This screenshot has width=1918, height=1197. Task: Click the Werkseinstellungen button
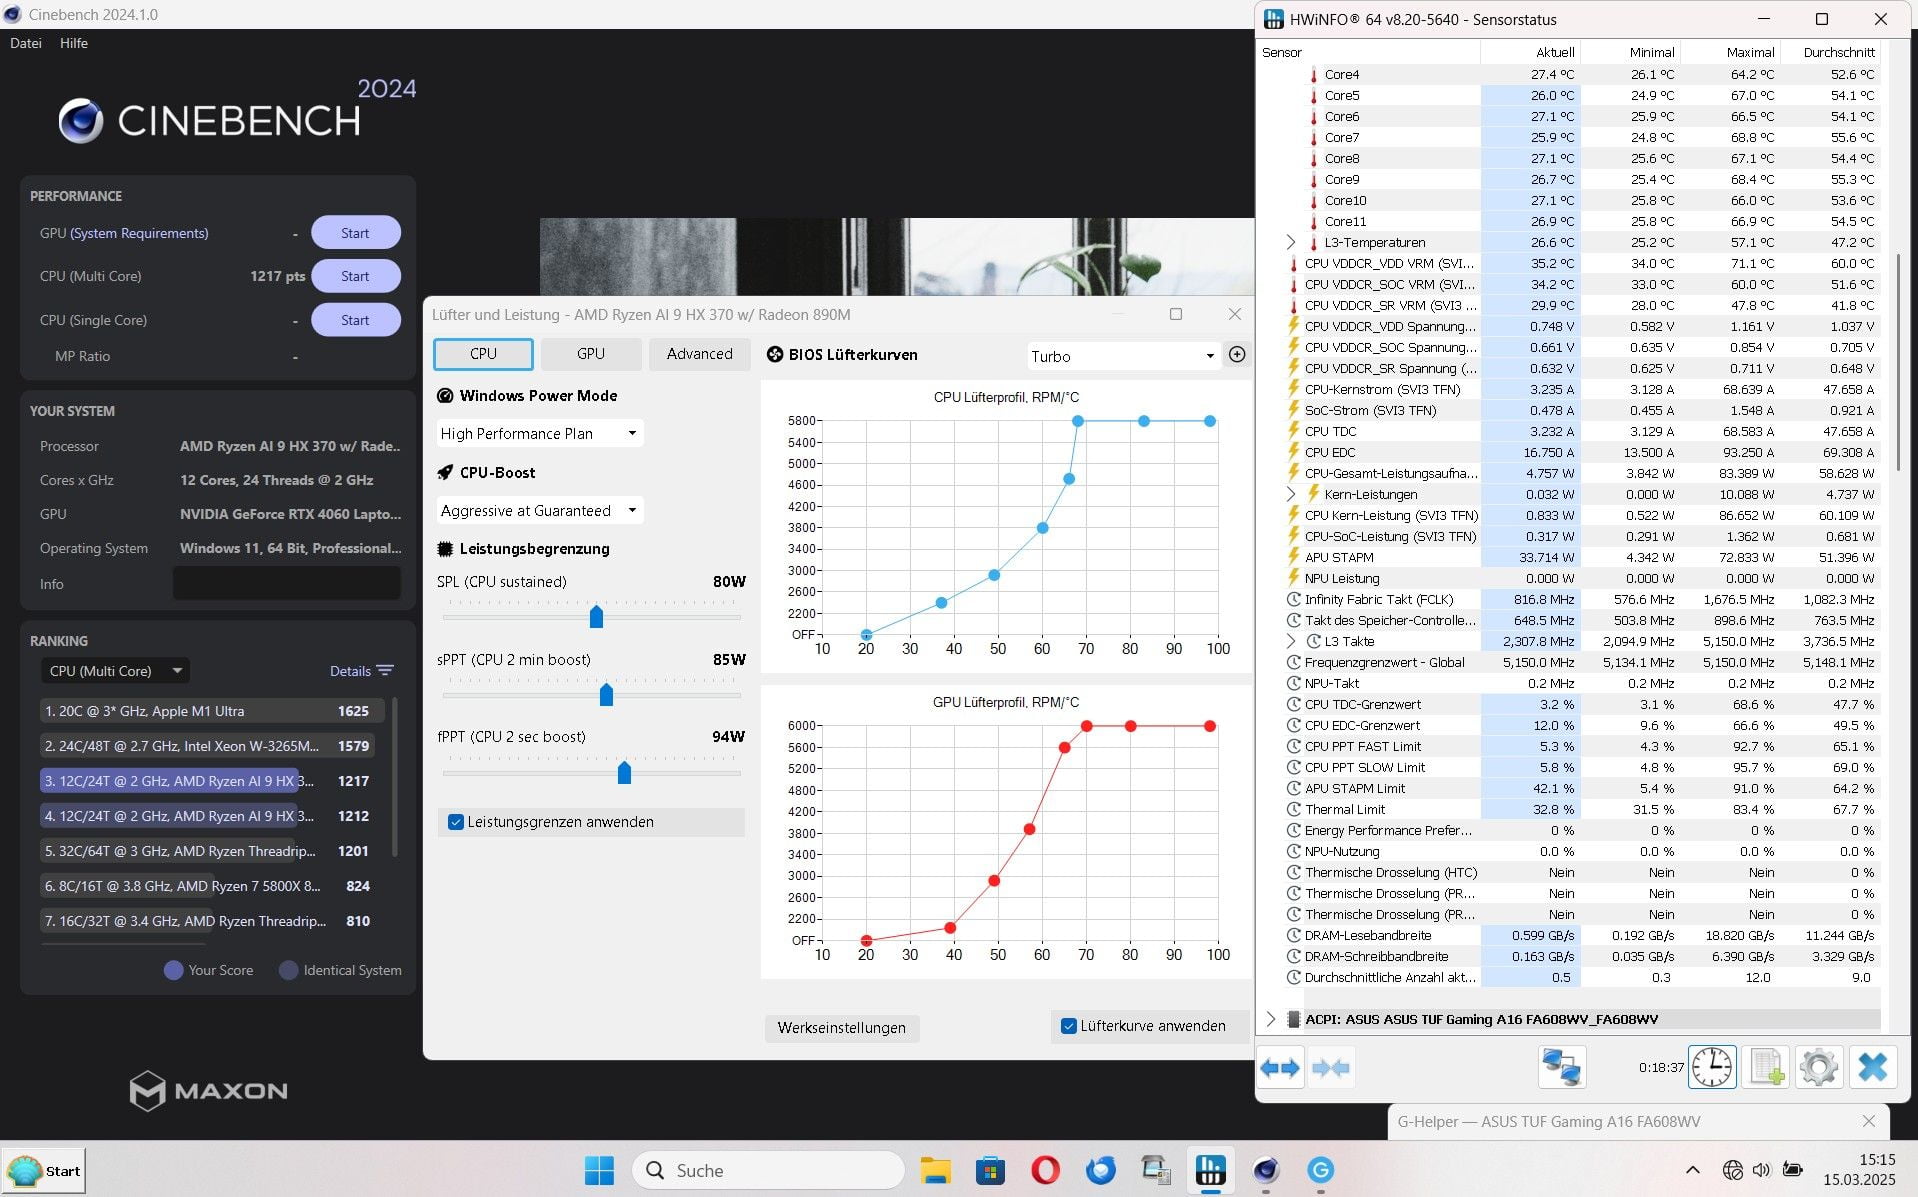click(x=841, y=1028)
